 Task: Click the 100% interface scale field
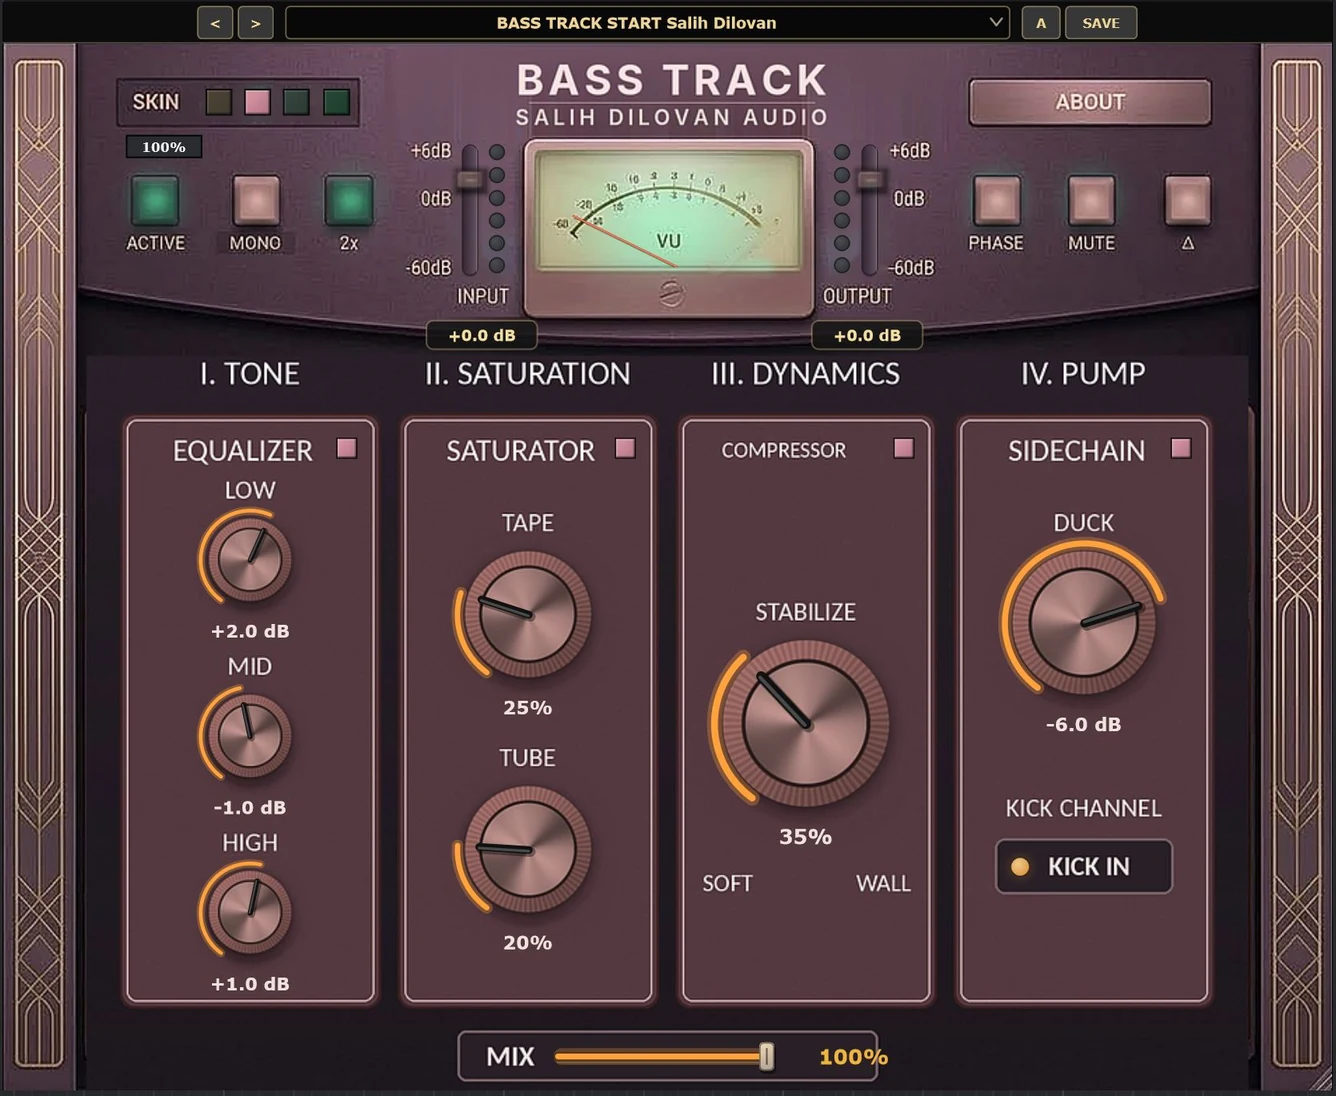164,147
